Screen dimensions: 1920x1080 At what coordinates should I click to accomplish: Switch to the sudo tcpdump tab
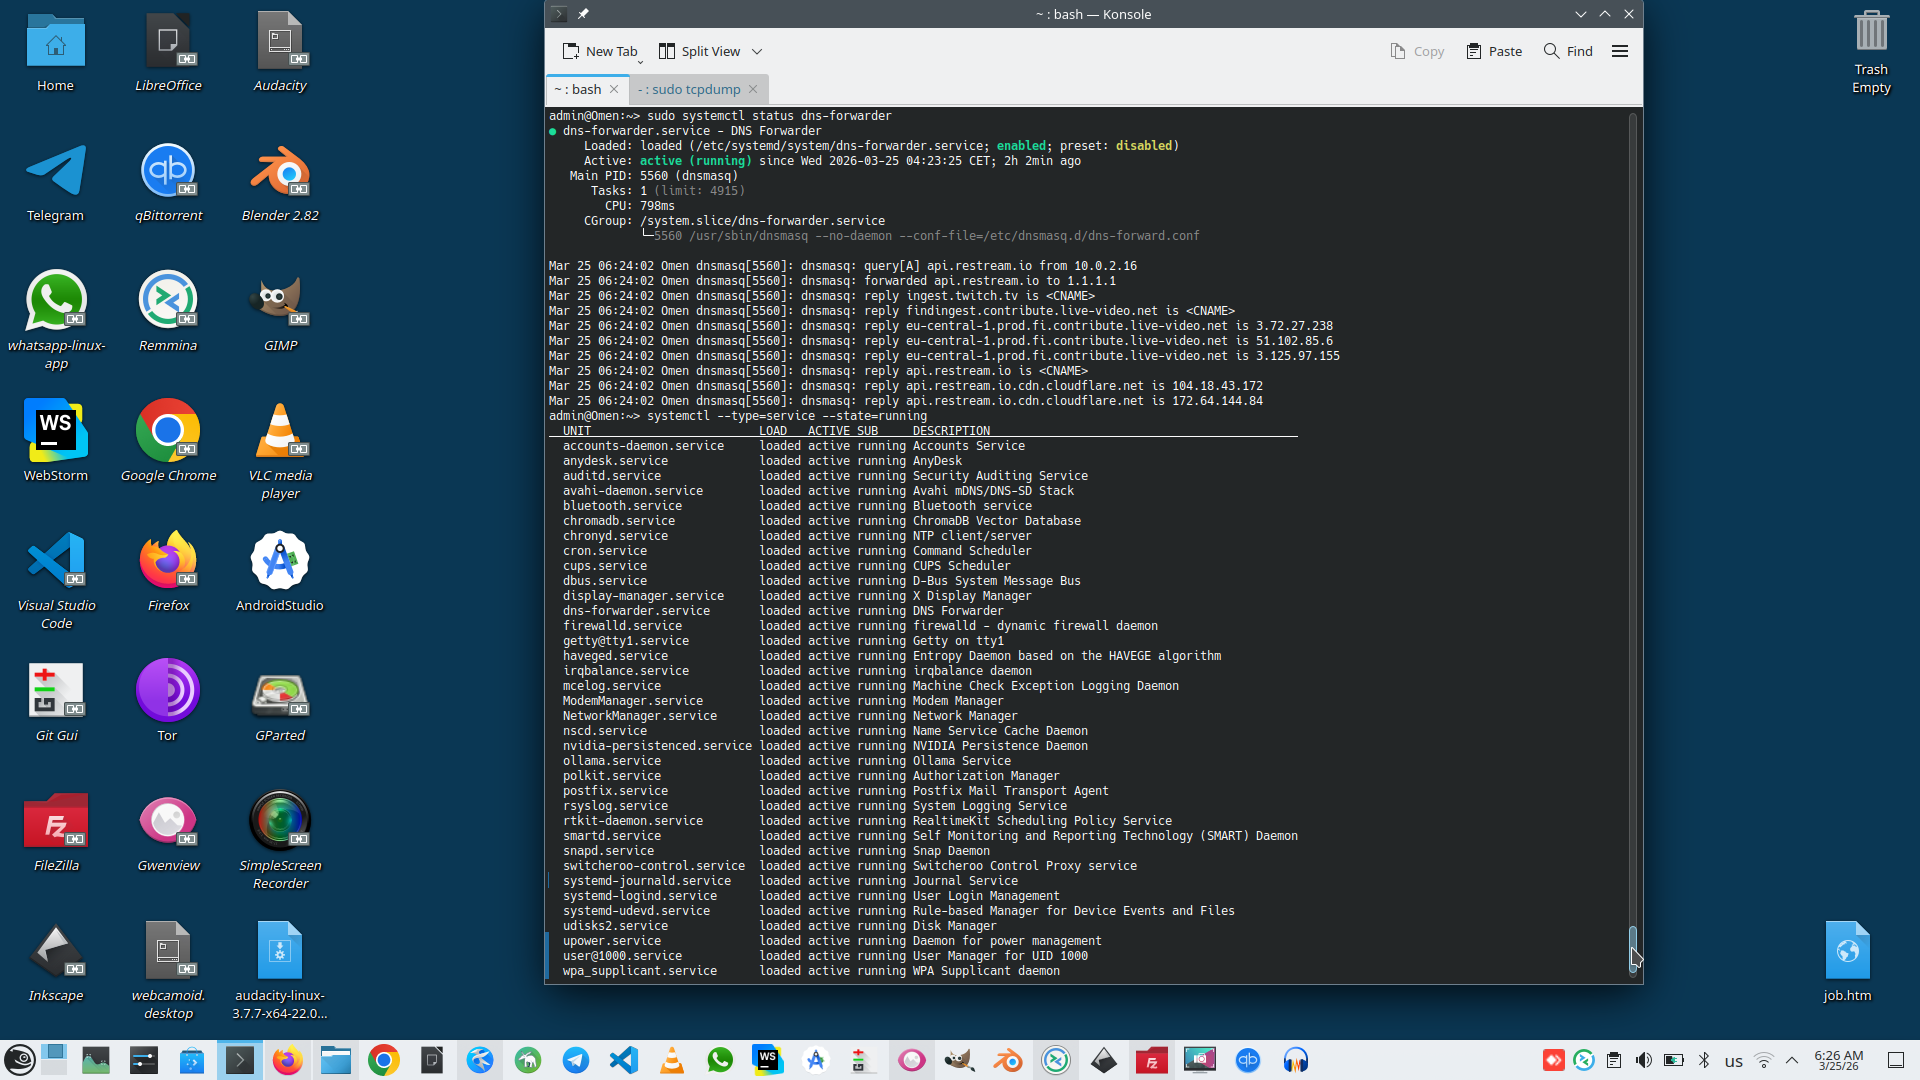690,89
